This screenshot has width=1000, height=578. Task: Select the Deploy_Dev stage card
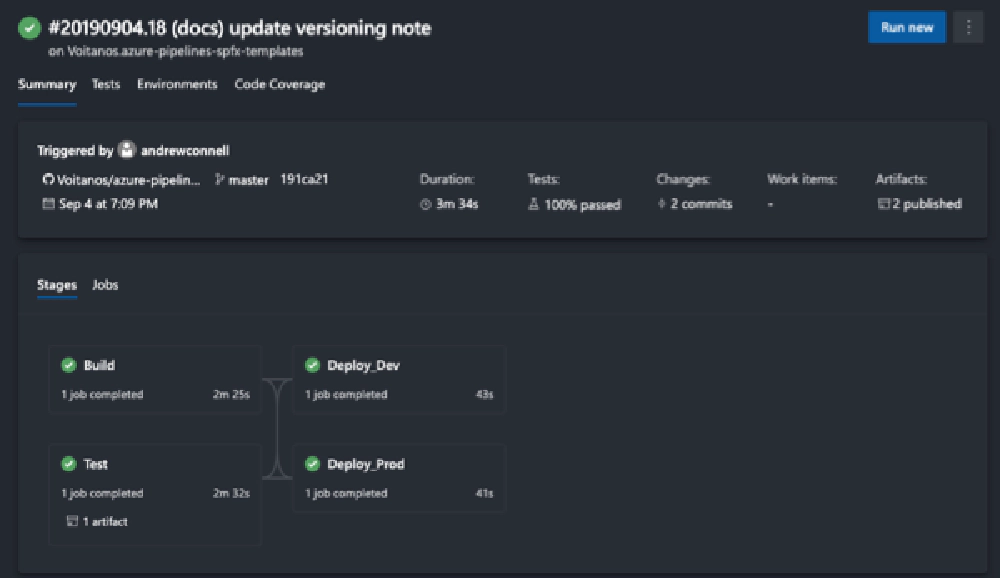(399, 379)
